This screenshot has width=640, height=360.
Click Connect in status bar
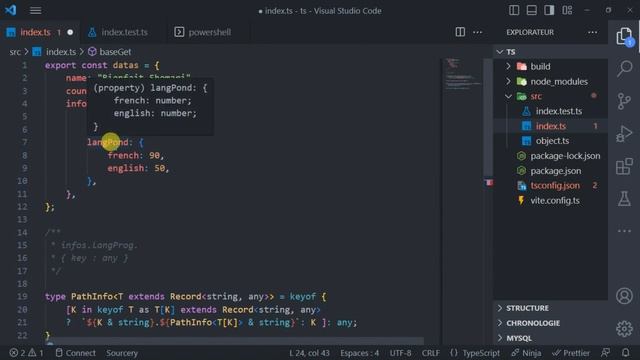pyautogui.click(x=76, y=353)
